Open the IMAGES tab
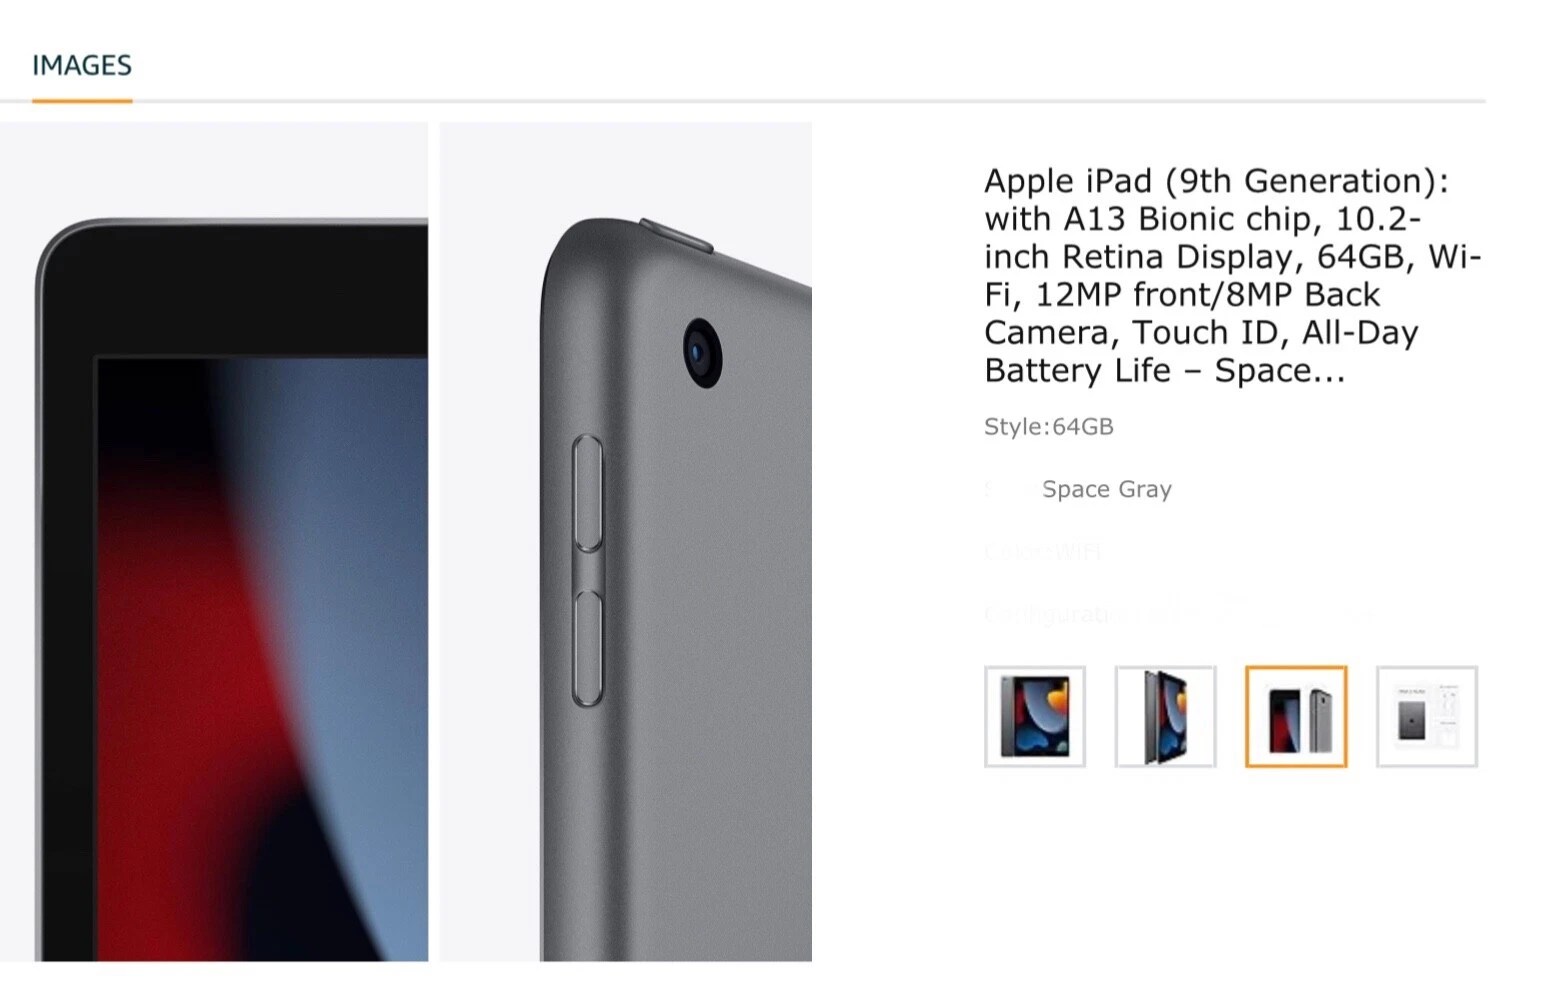Screen dimensions: 1545x991 coord(82,66)
